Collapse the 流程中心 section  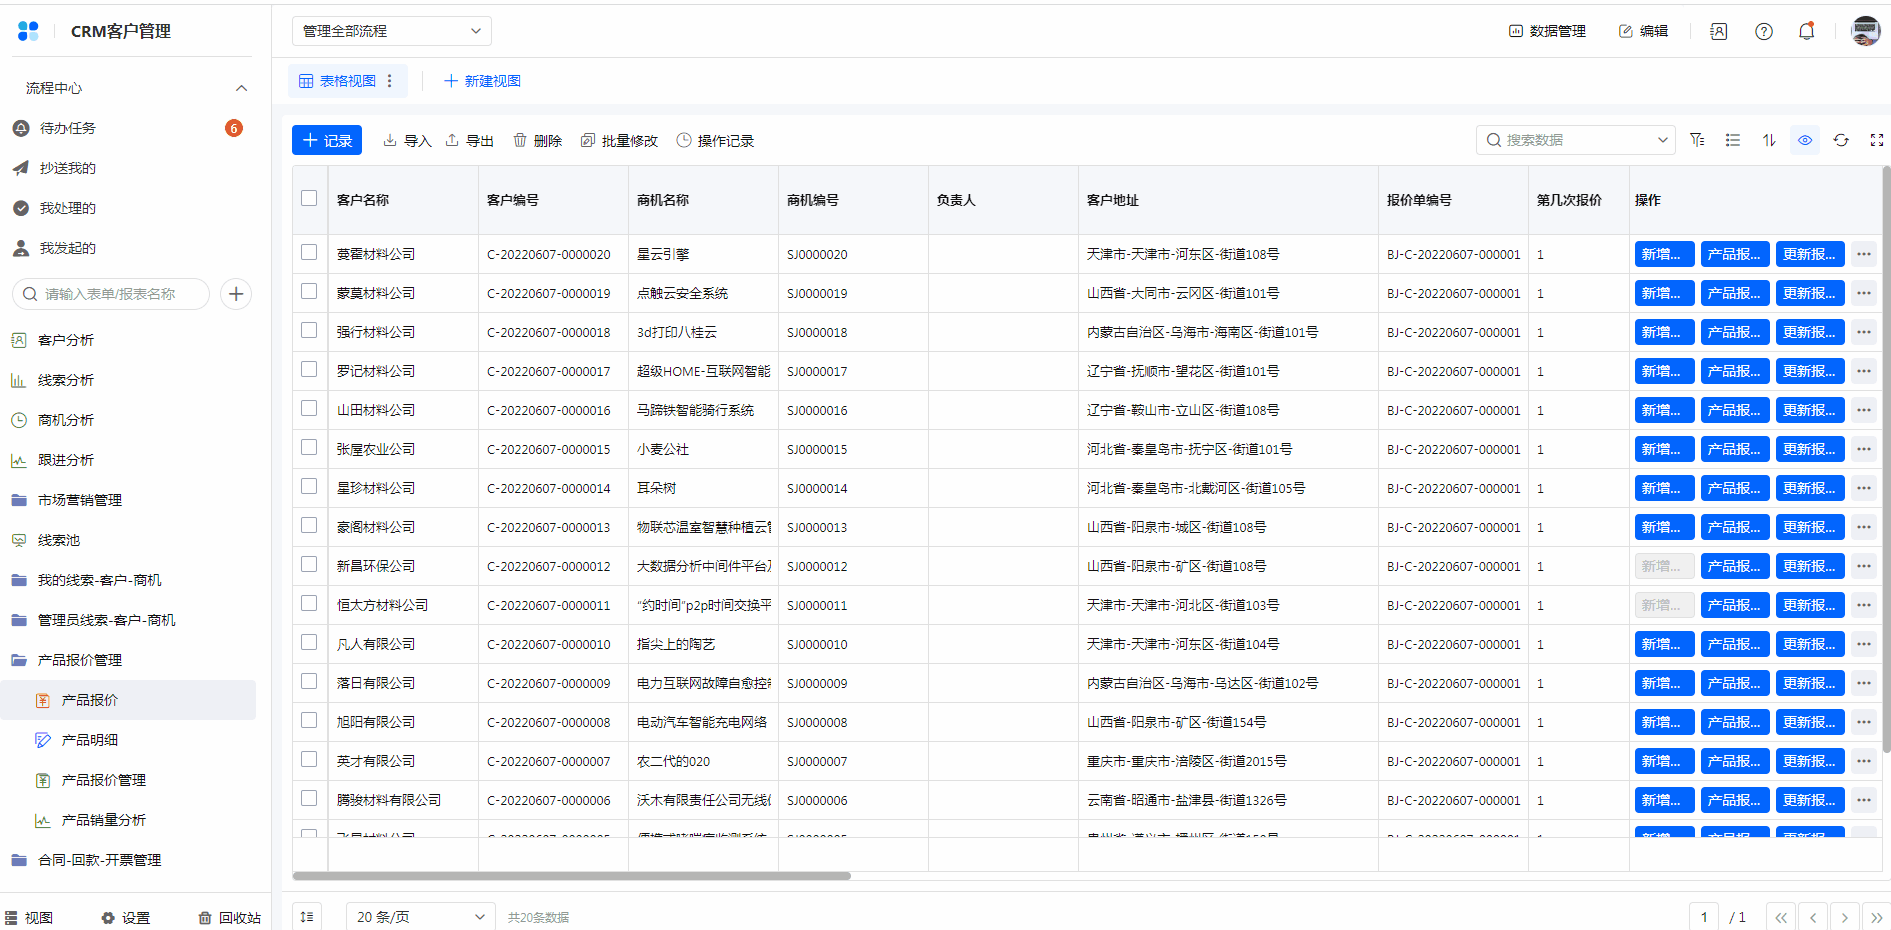pos(241,88)
